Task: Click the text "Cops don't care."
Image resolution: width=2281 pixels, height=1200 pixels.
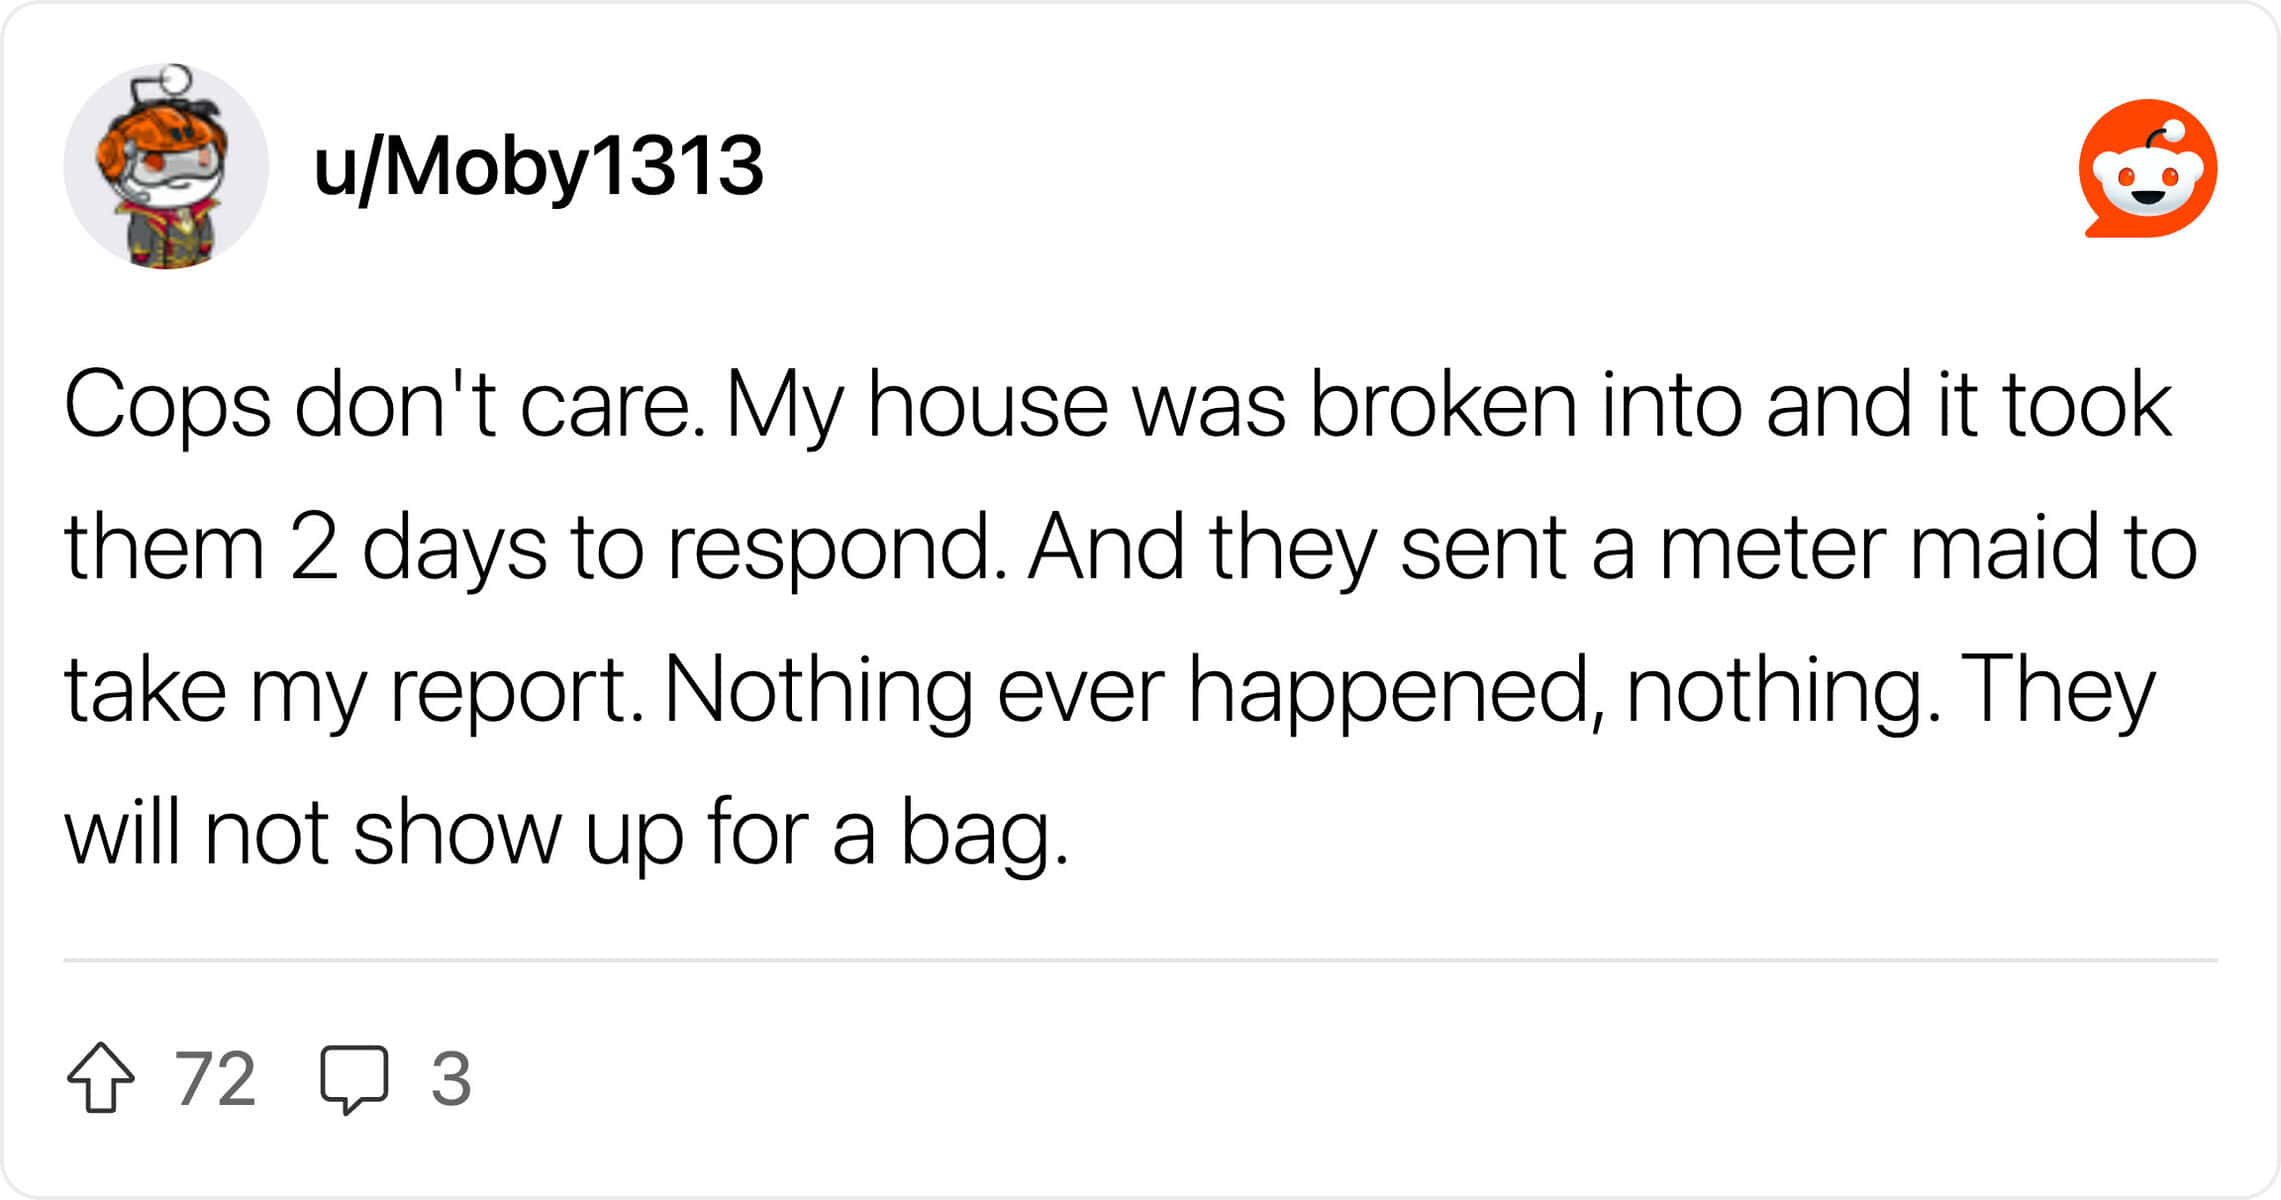Action: click(384, 405)
